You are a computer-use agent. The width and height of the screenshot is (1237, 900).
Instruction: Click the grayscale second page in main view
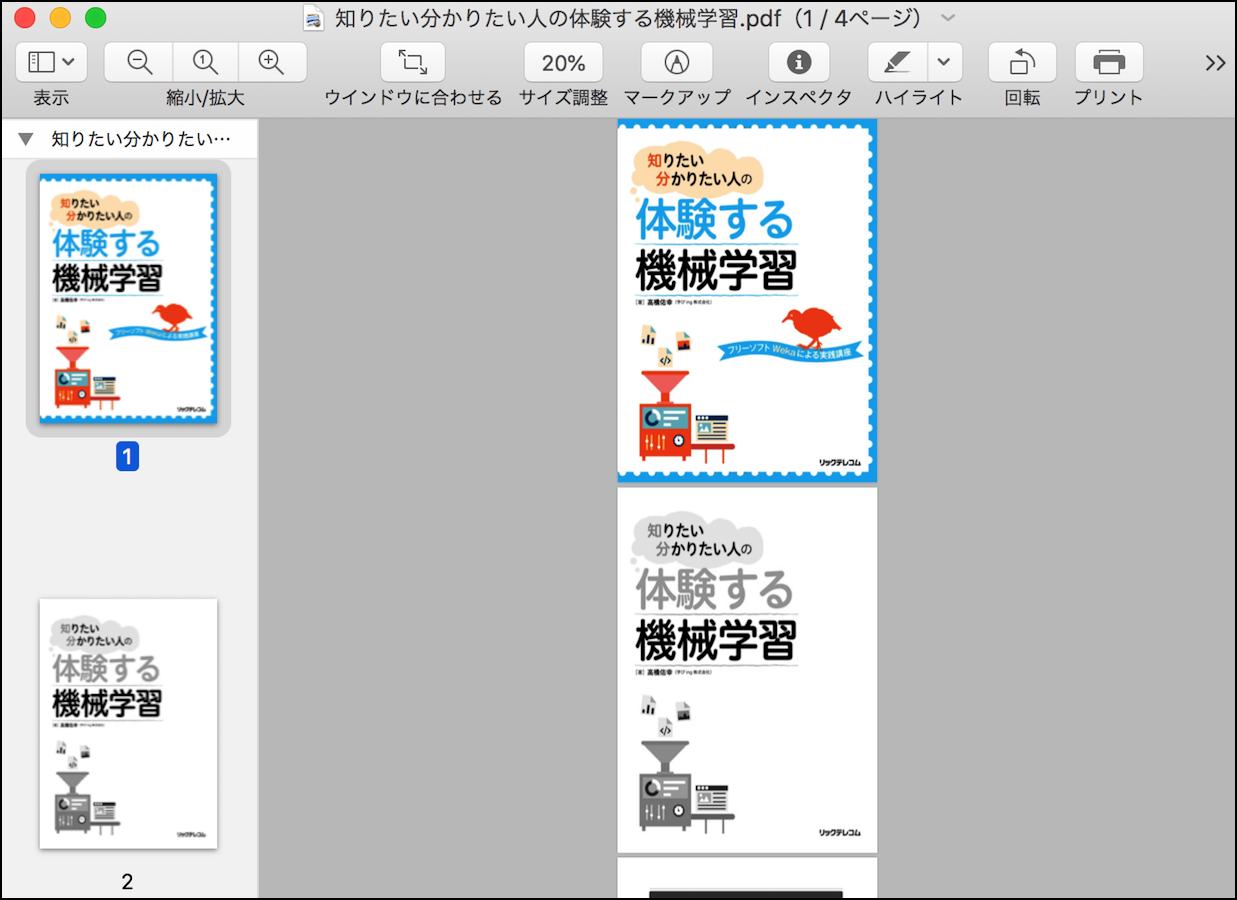(x=747, y=669)
